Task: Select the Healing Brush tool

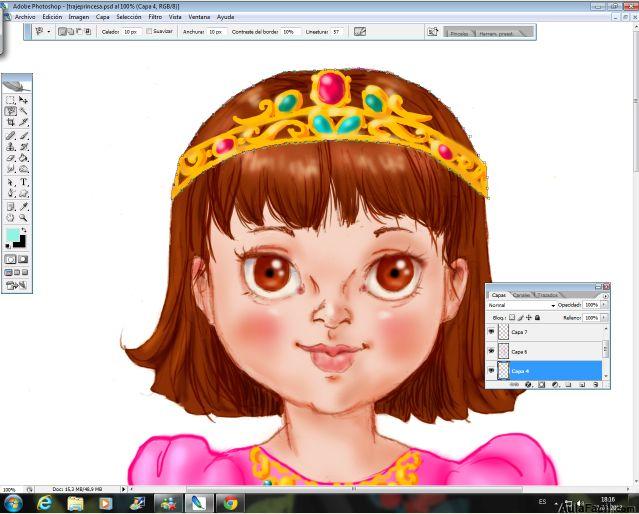Action: [x=10, y=136]
